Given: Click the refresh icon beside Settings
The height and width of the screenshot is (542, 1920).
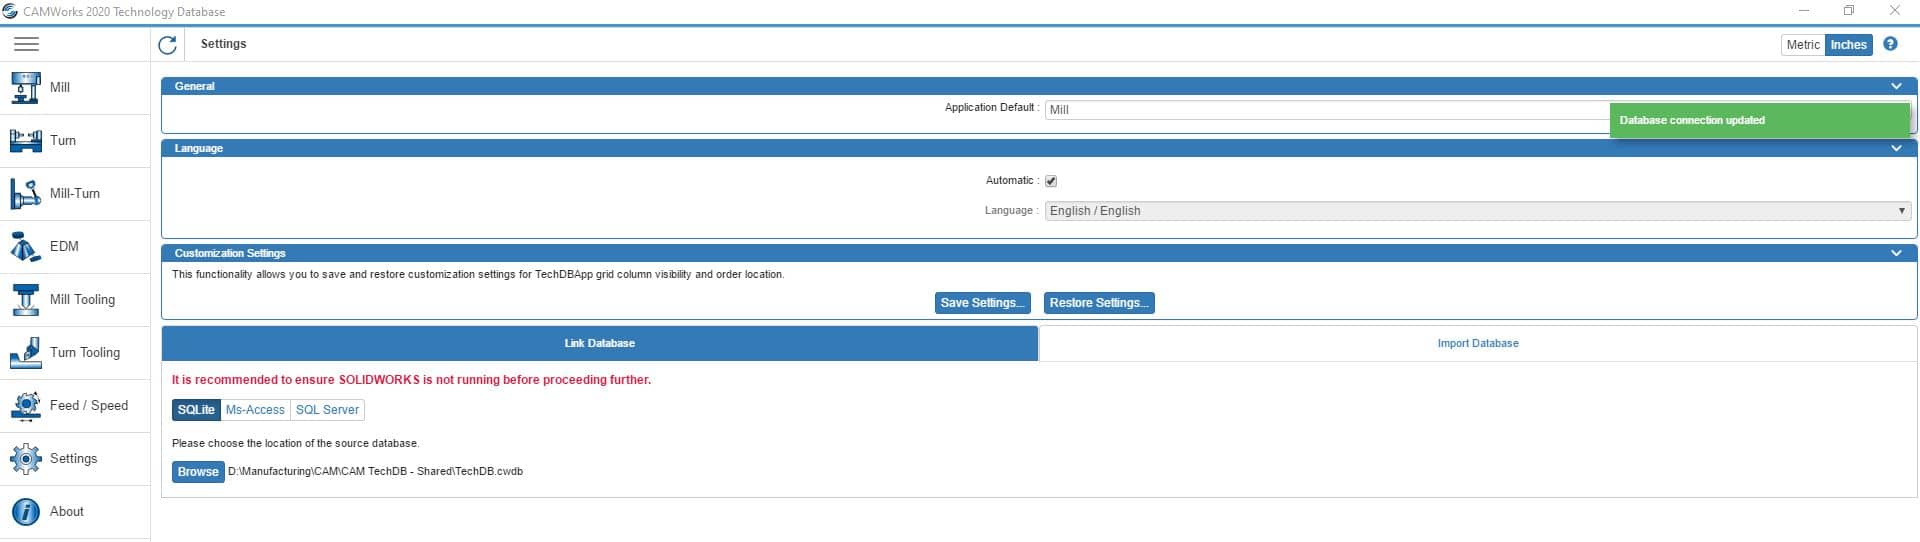Looking at the screenshot, I should coord(168,45).
